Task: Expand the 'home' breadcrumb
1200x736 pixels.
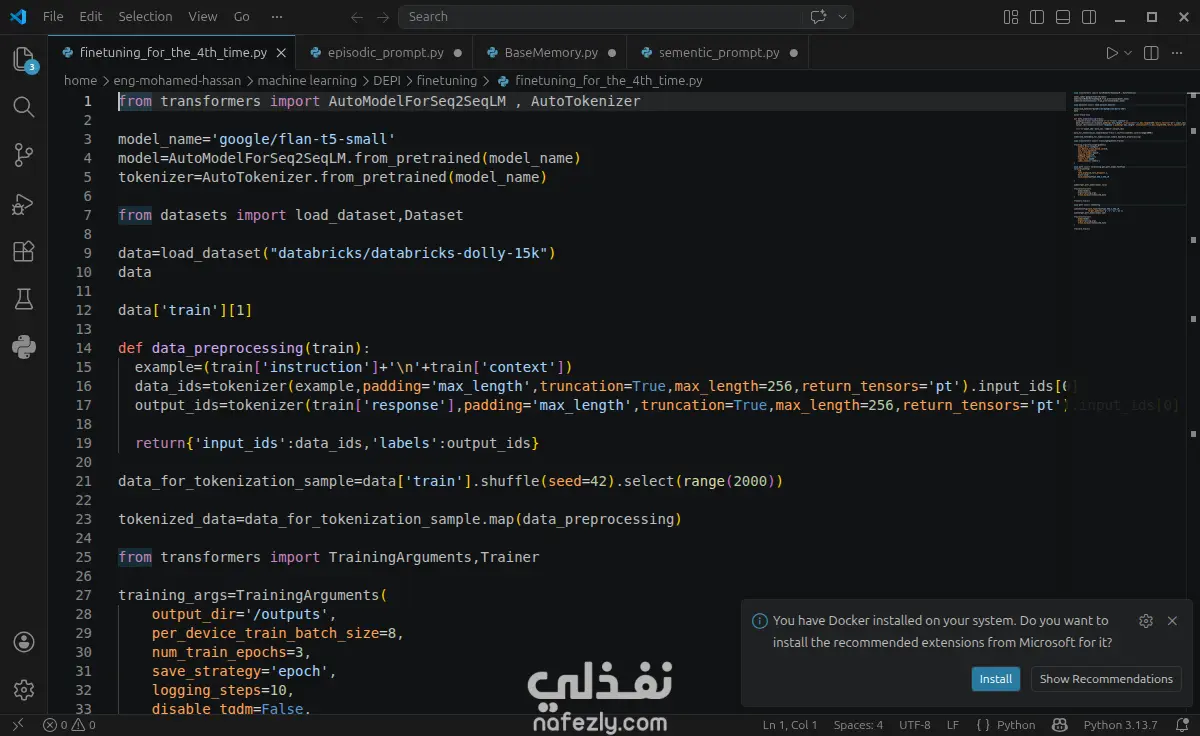Action: pyautogui.click(x=80, y=81)
